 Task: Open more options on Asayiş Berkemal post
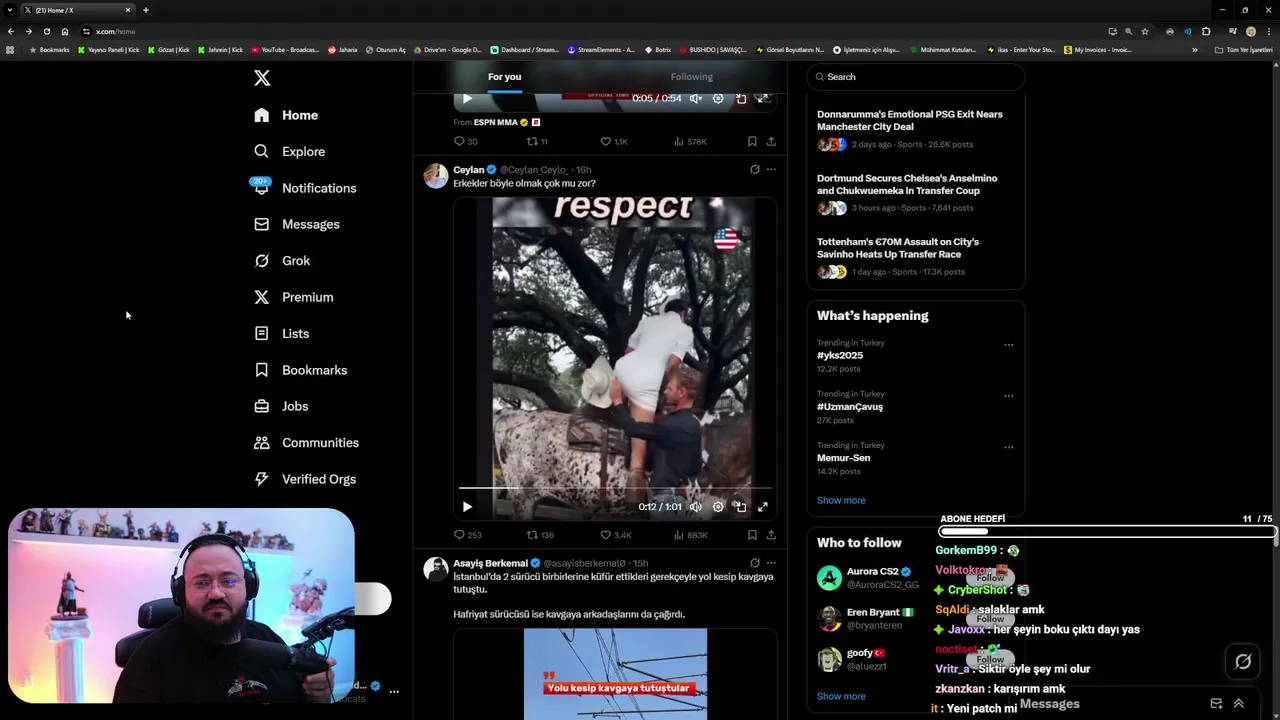pyautogui.click(x=771, y=563)
